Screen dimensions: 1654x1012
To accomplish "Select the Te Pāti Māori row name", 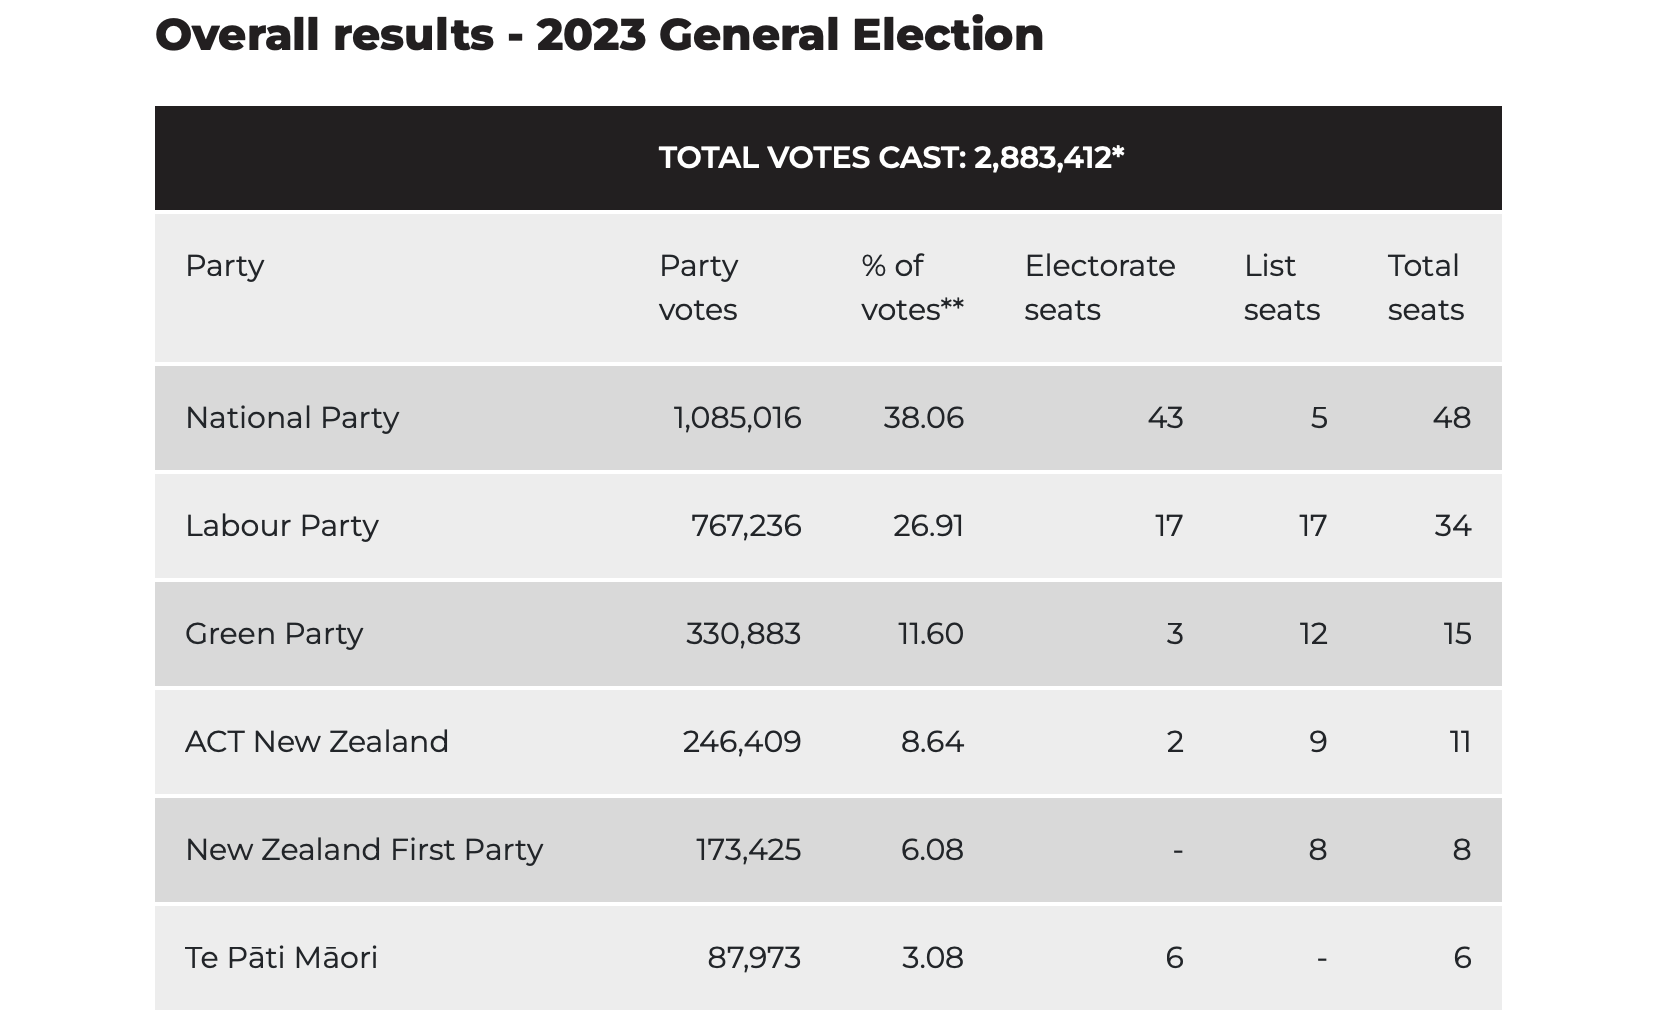I will pos(281,958).
